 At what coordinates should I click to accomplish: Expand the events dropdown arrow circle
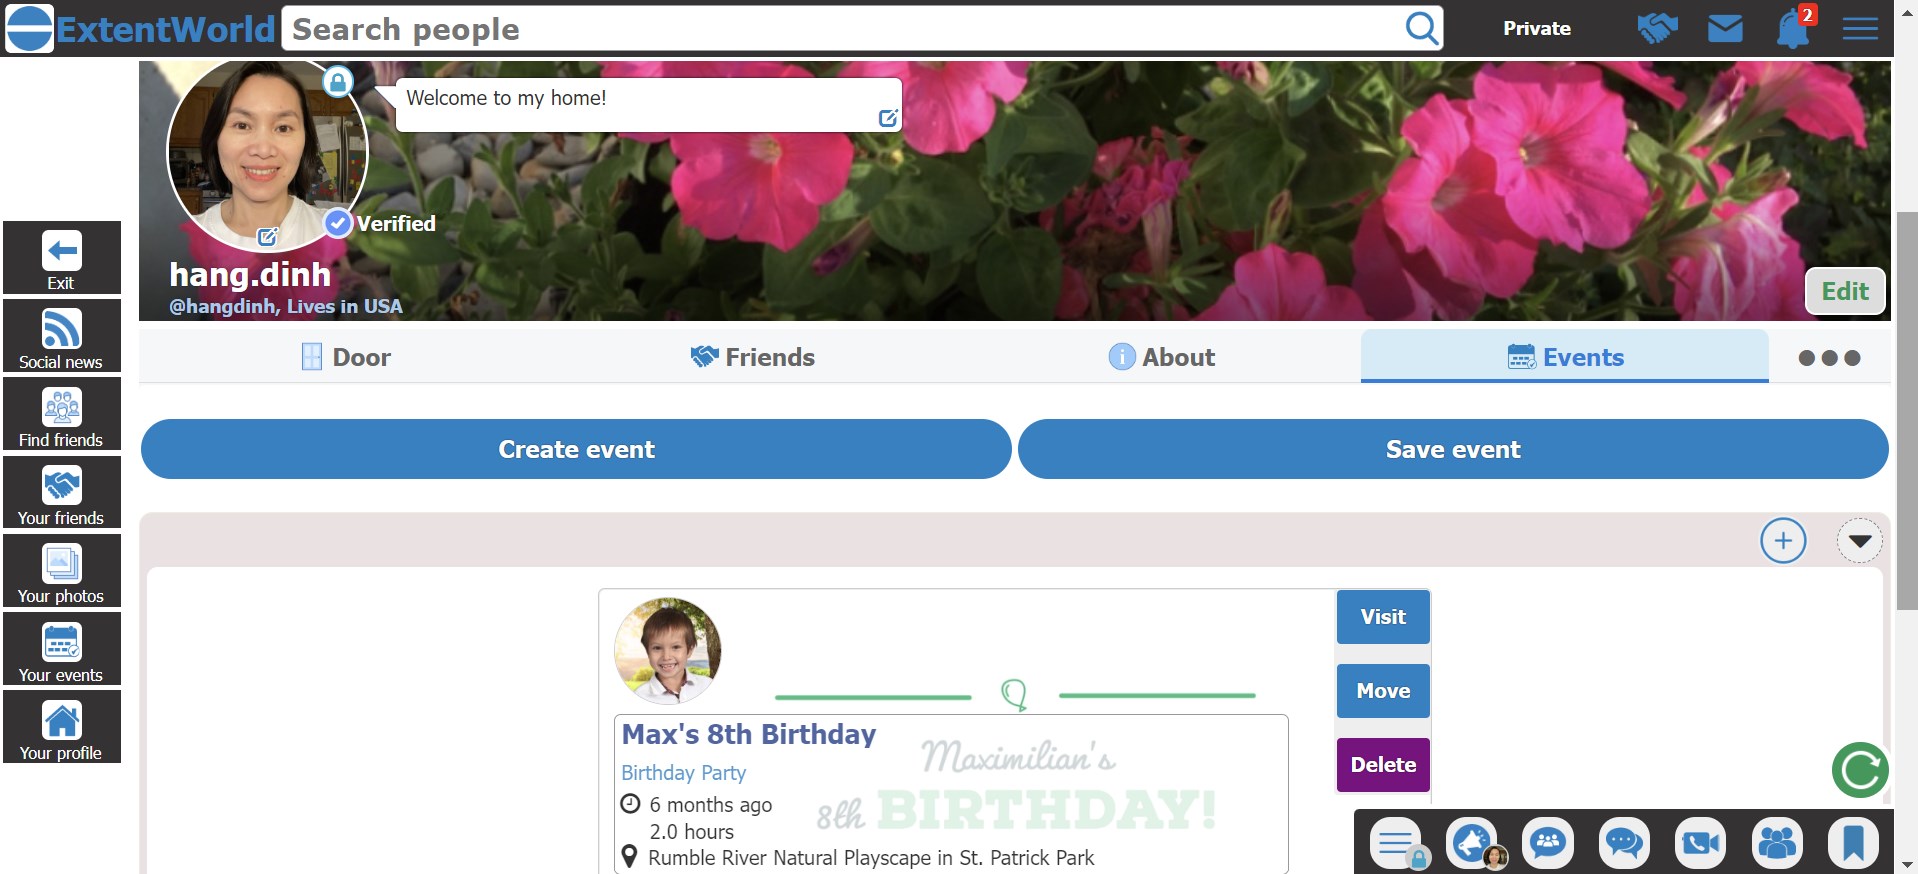click(1860, 541)
